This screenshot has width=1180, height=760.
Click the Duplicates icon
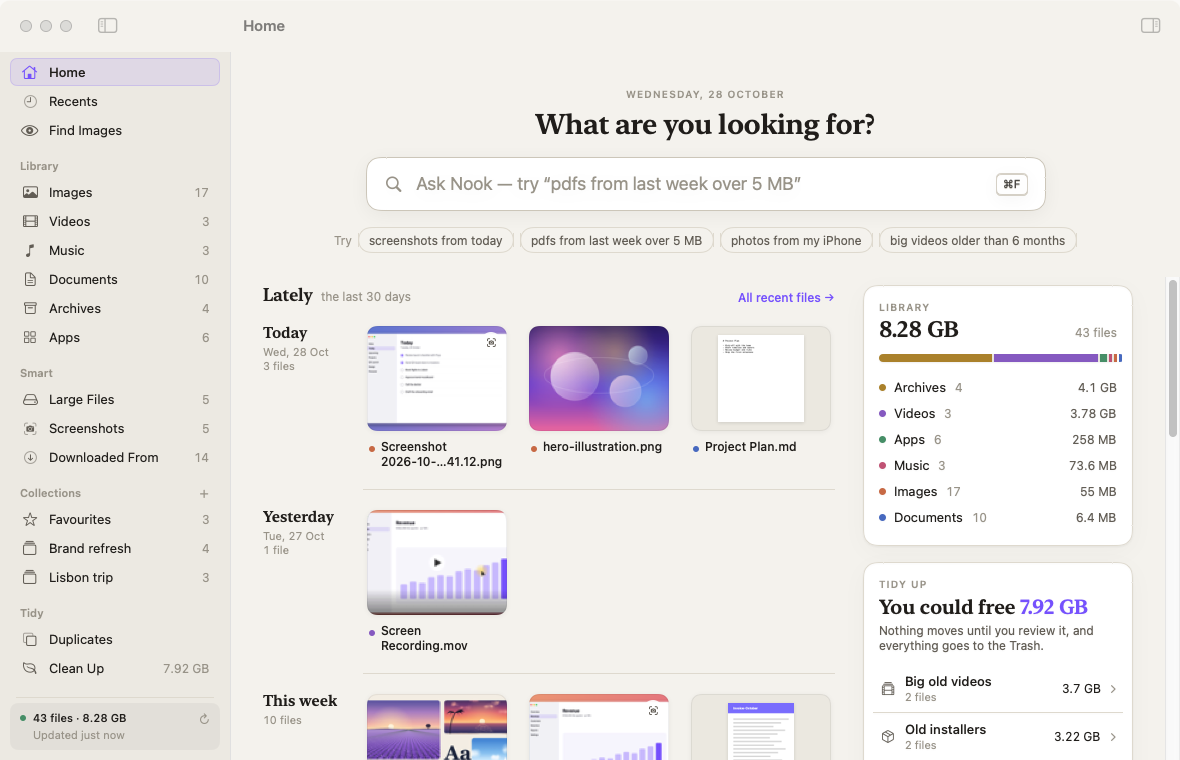[30, 640]
